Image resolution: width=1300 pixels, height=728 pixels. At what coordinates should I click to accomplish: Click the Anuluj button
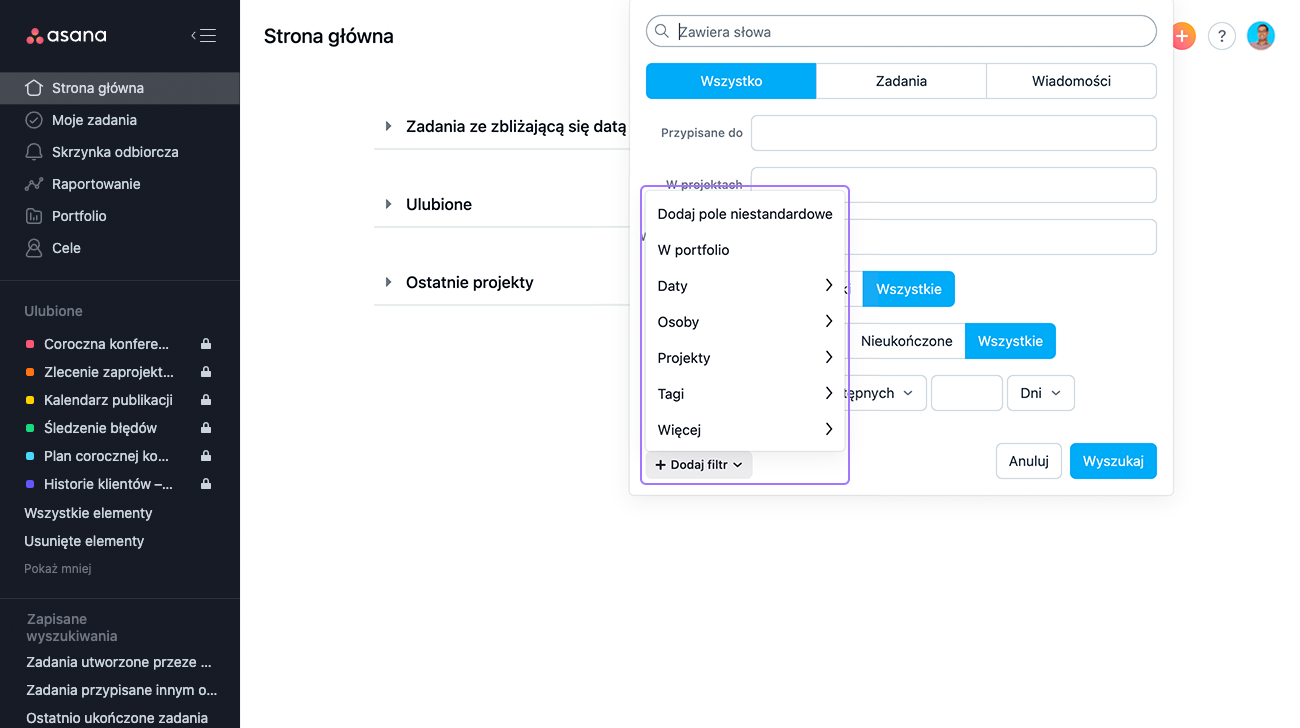coord(1029,461)
